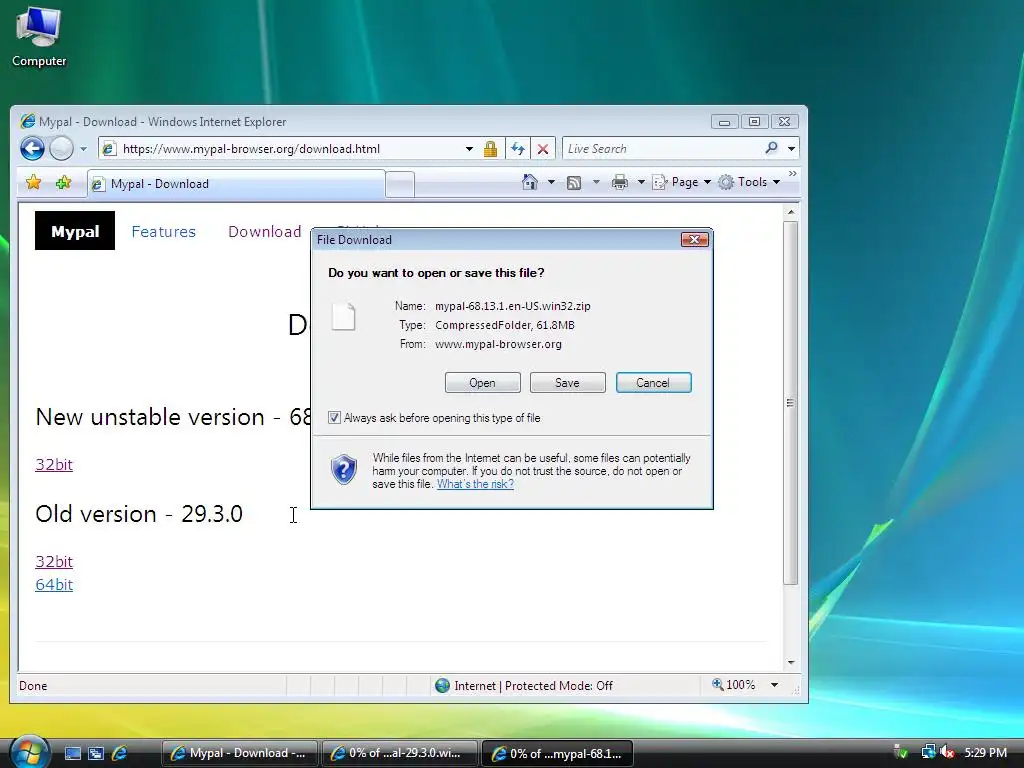Click the security shield icon in the dialog
This screenshot has width=1024, height=768.
344,470
